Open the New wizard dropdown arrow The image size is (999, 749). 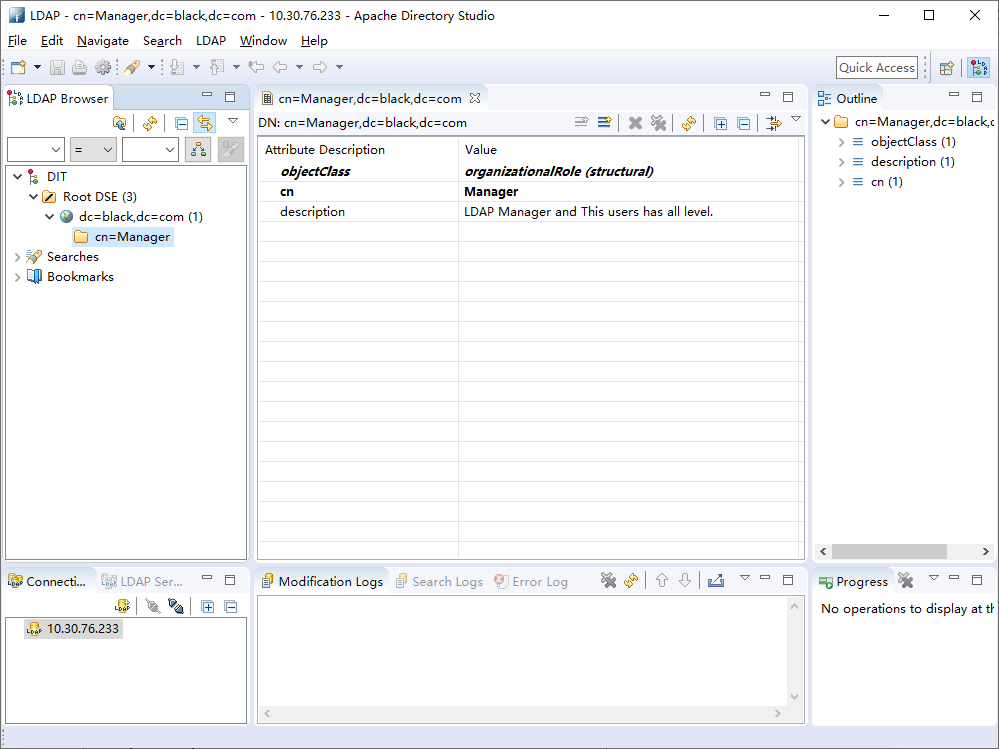pyautogui.click(x=37, y=67)
